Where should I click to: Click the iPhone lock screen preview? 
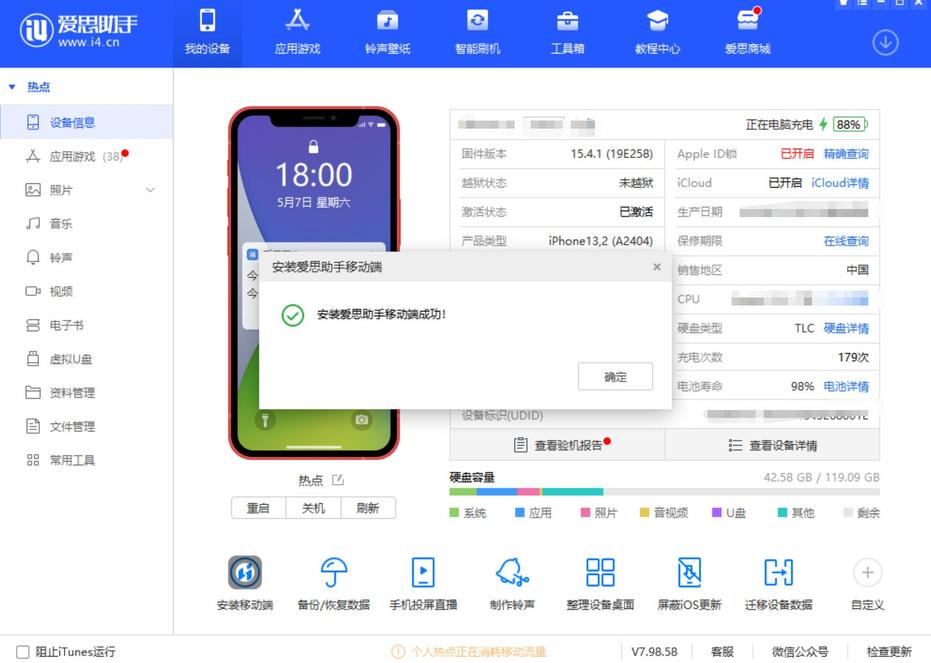(314, 283)
